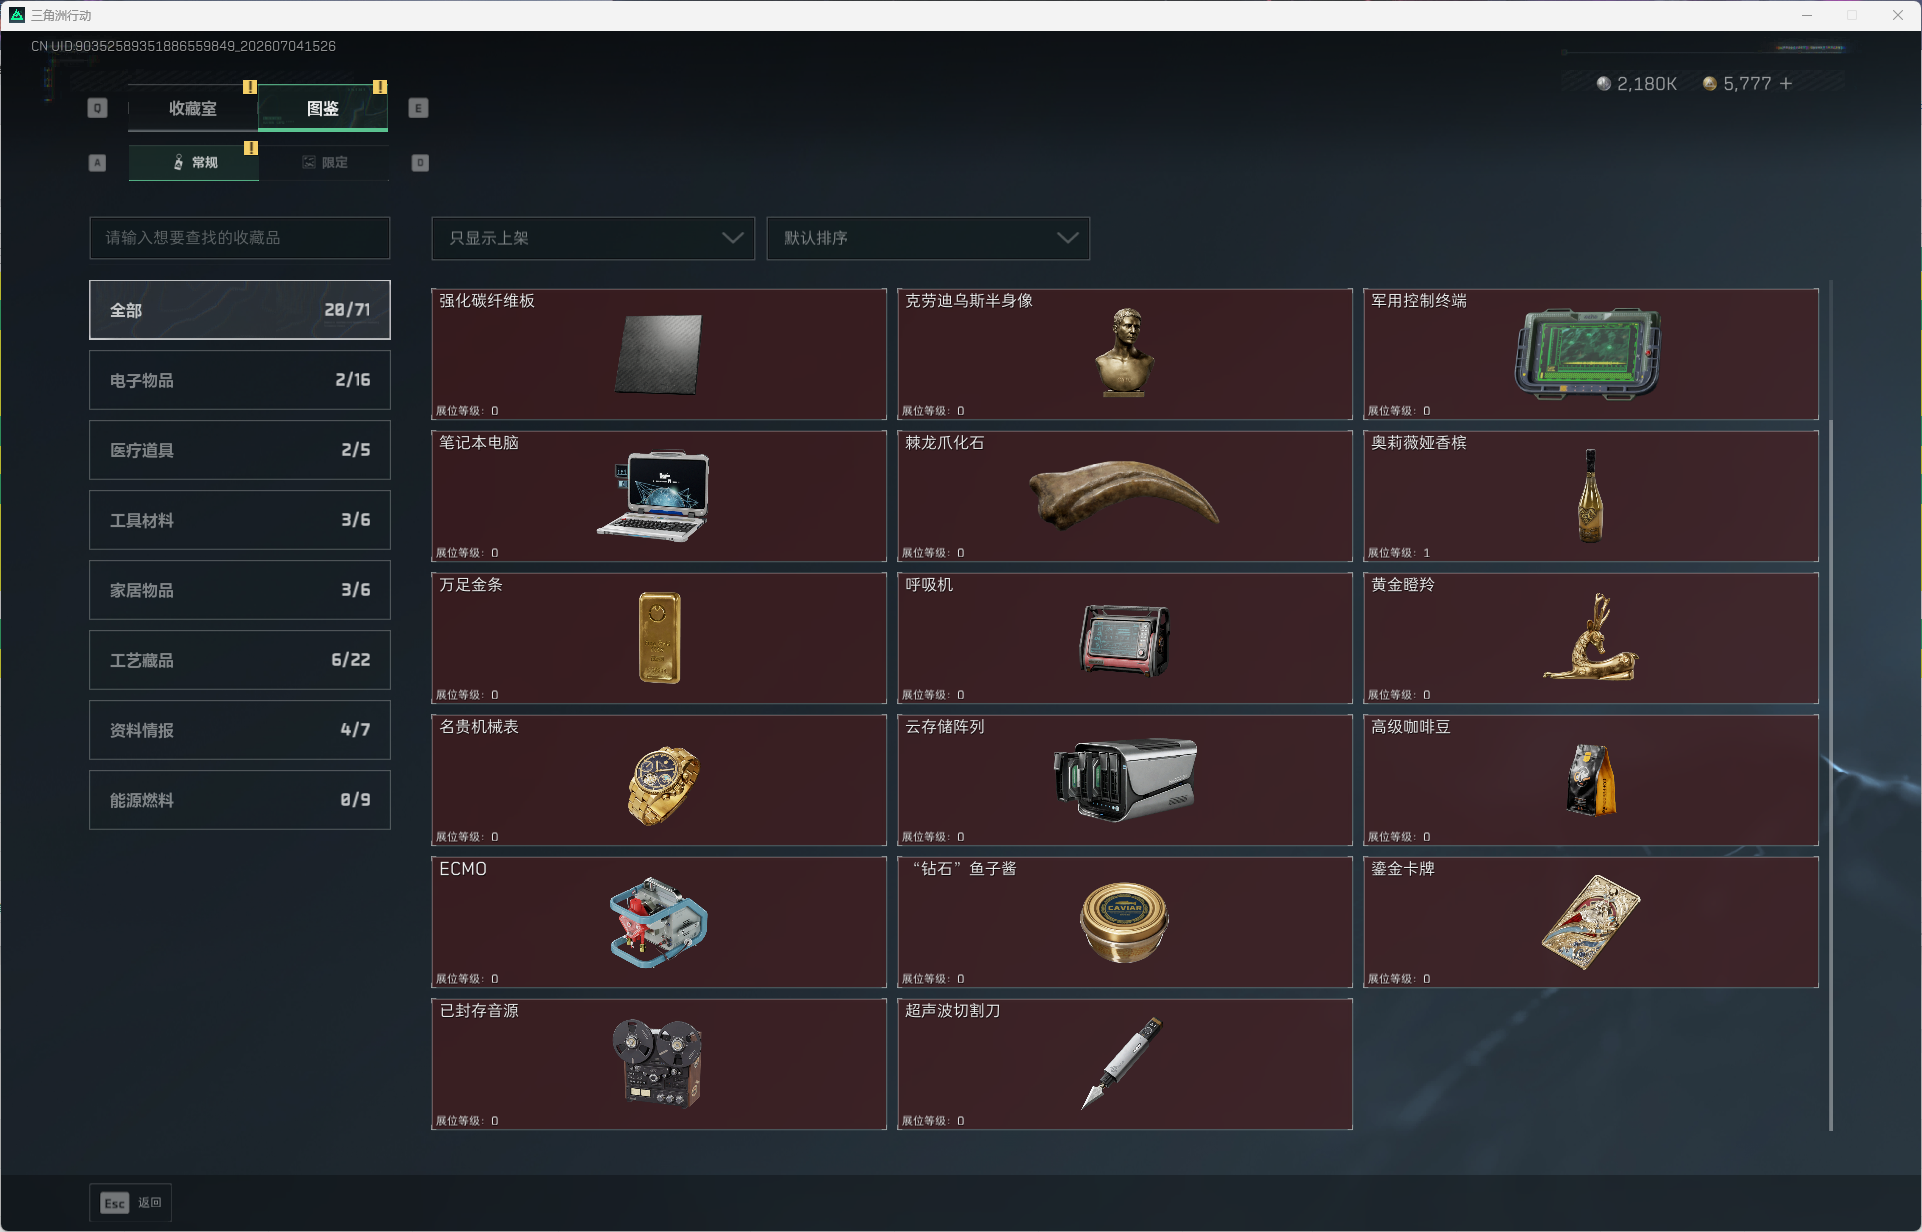Click the 高级咖啡豆 coffee bag icon
Viewport: 1922px width, 1232px height.
[x=1590, y=780]
